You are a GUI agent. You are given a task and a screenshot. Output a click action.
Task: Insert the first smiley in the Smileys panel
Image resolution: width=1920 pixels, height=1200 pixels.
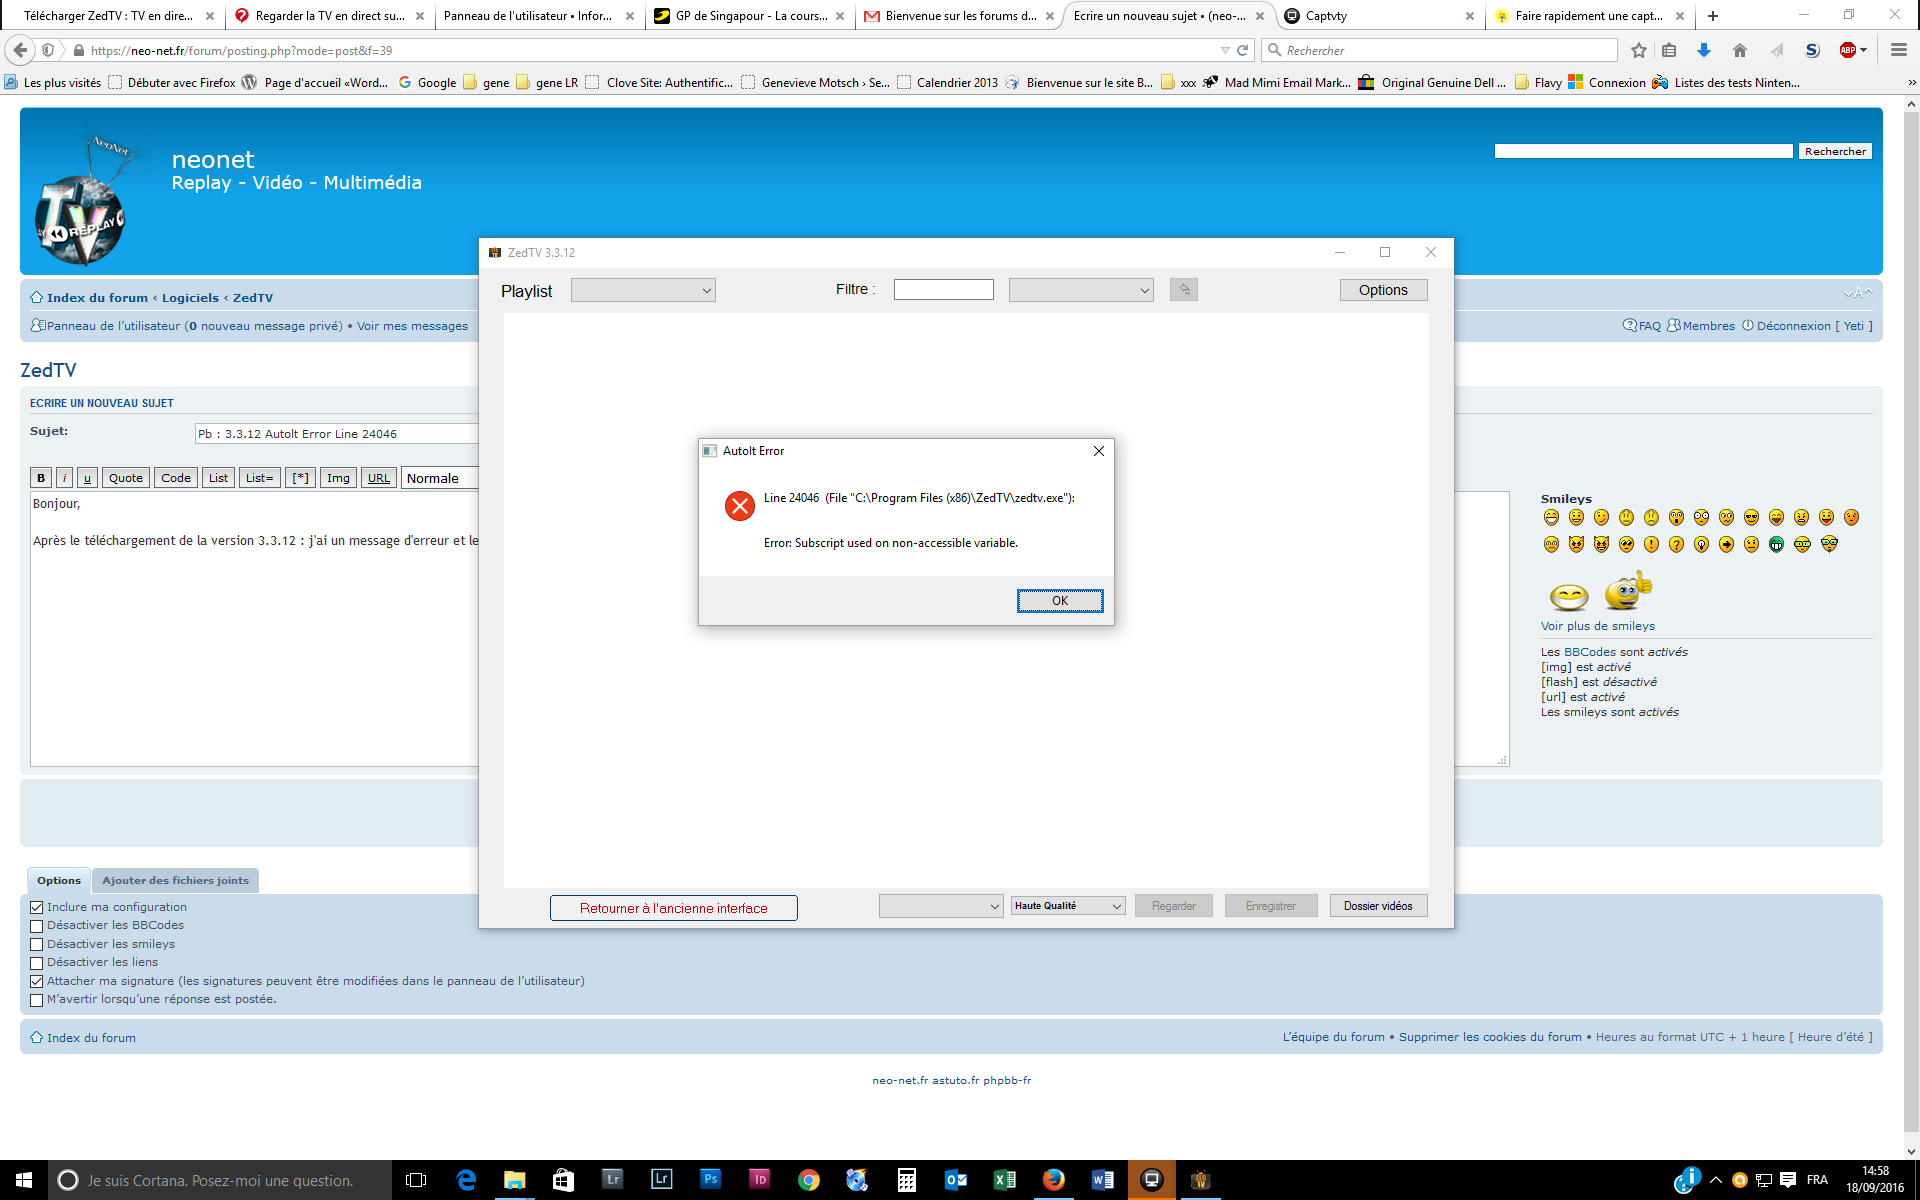(x=1551, y=517)
